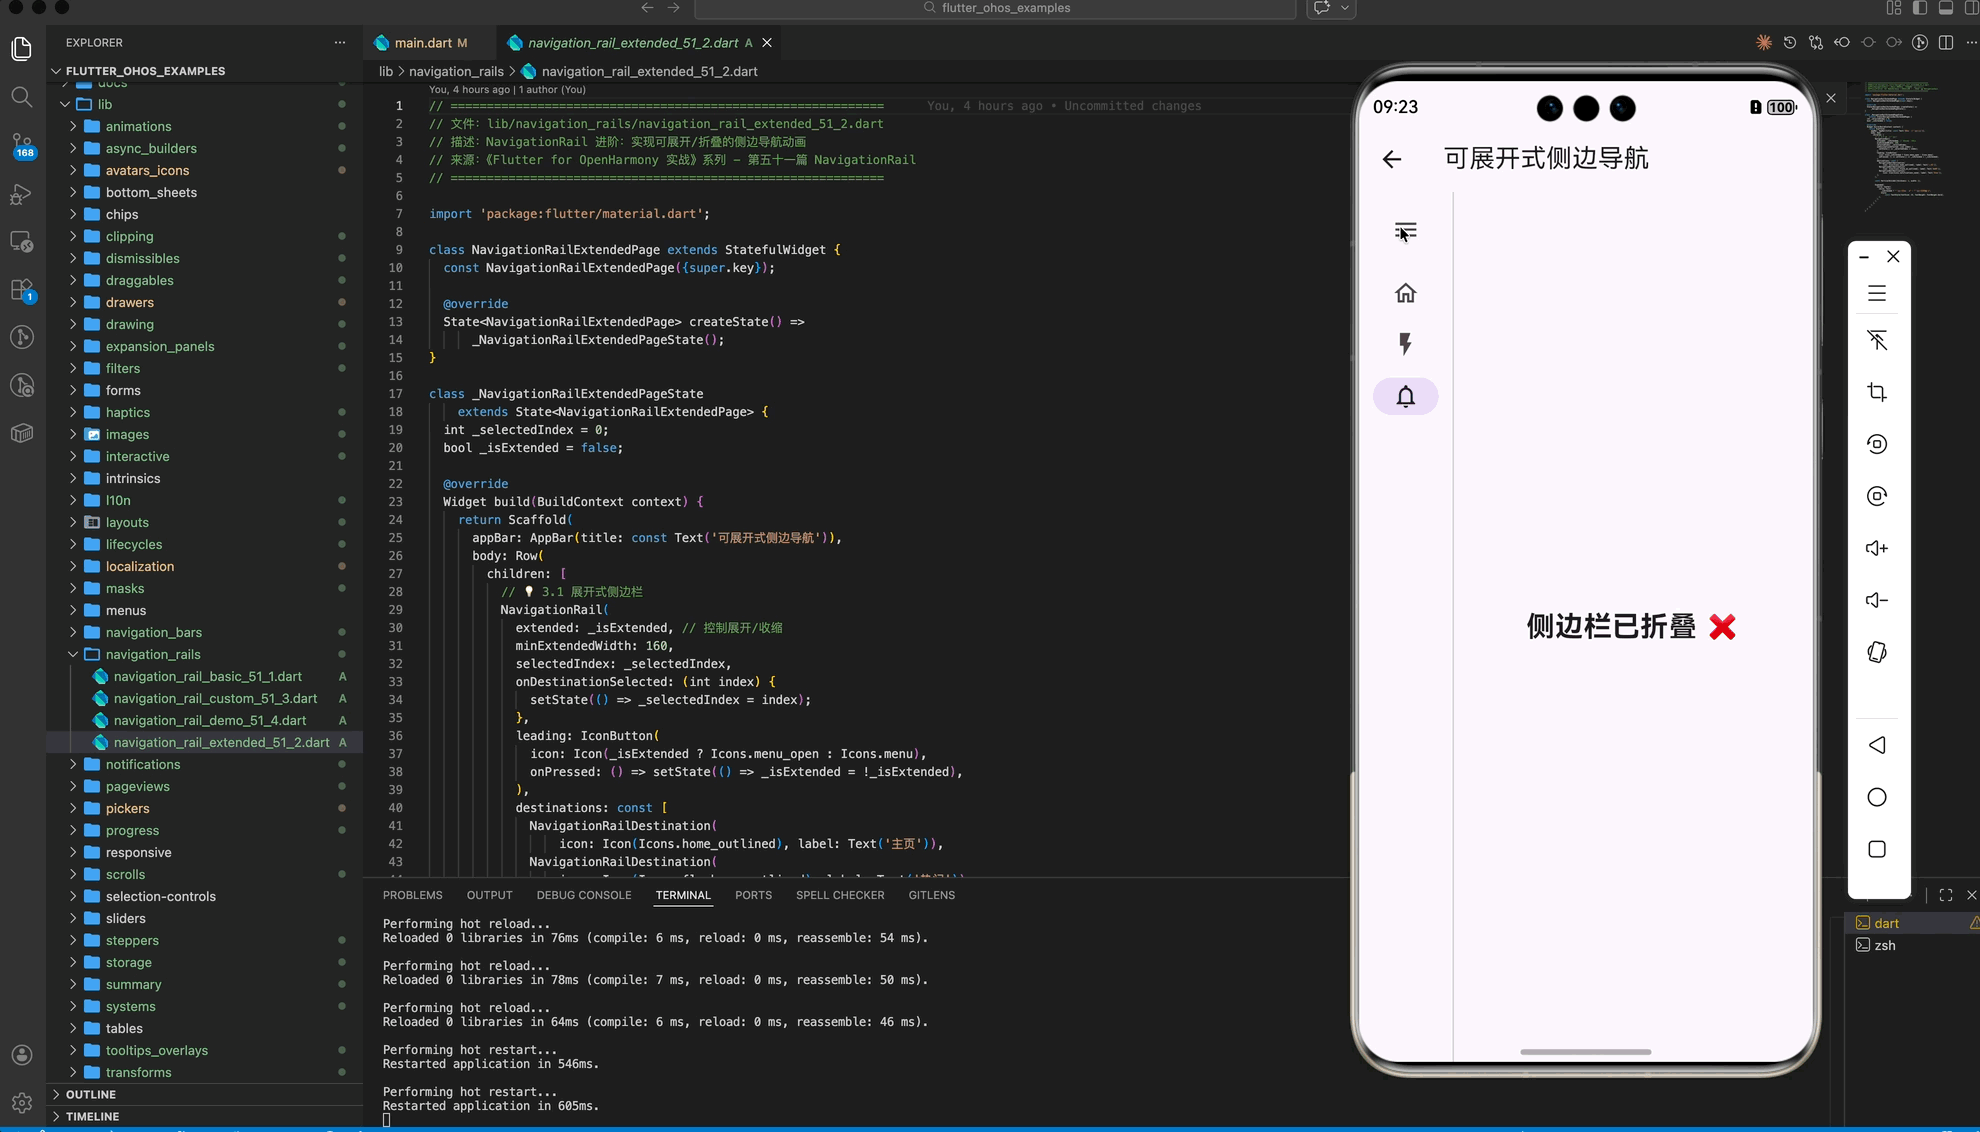
Task: Select the lightning bolt rail destination
Action: point(1405,344)
